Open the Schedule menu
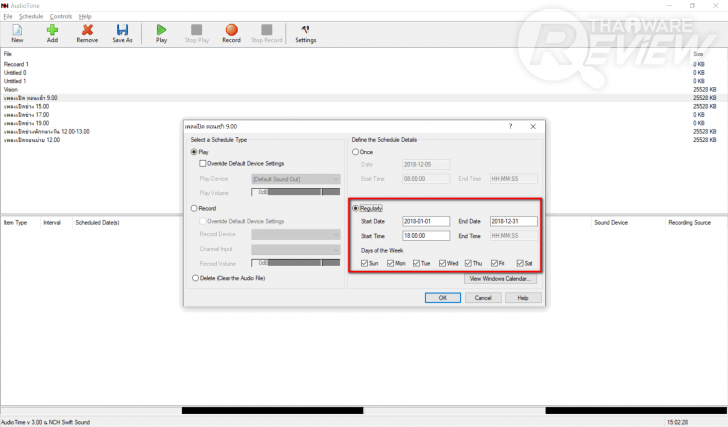 (x=31, y=16)
